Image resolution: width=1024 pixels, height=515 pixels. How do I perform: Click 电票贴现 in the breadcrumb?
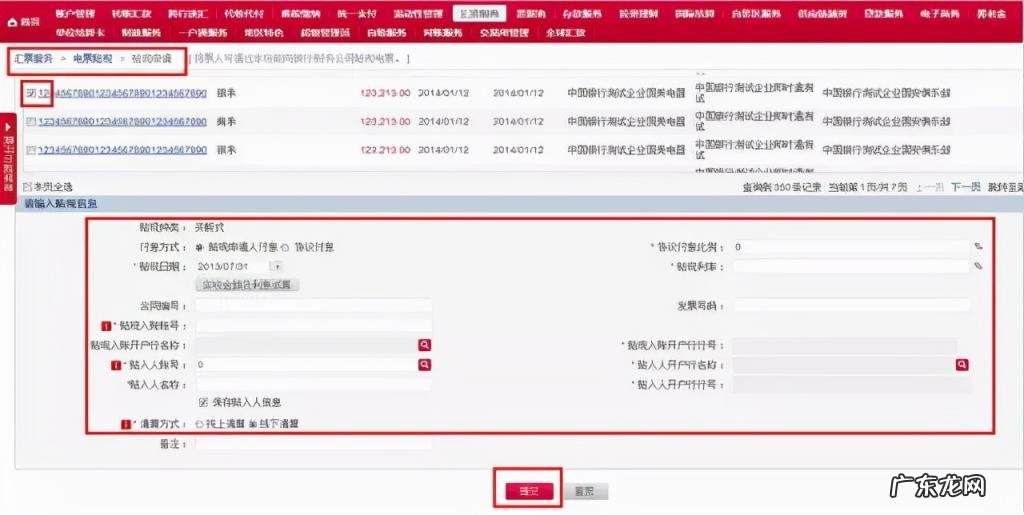(x=93, y=59)
